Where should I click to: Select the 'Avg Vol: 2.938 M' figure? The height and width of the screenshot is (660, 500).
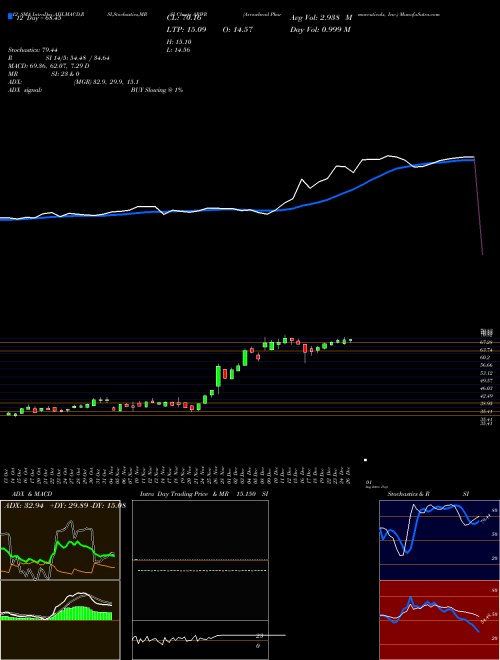320,18
